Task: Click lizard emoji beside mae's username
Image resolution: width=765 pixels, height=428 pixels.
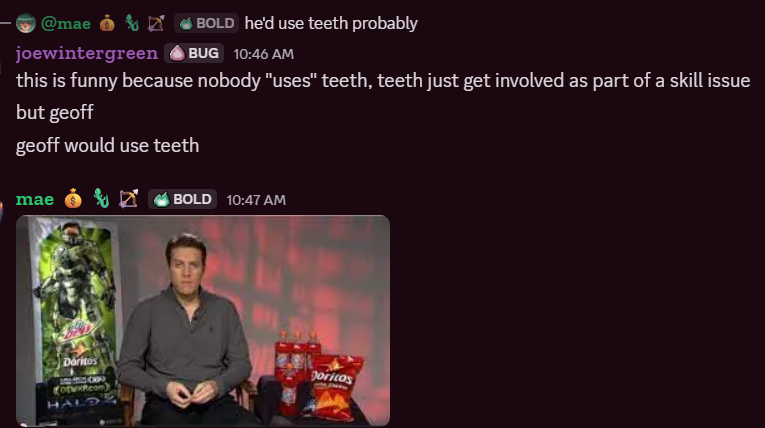Action: point(100,199)
